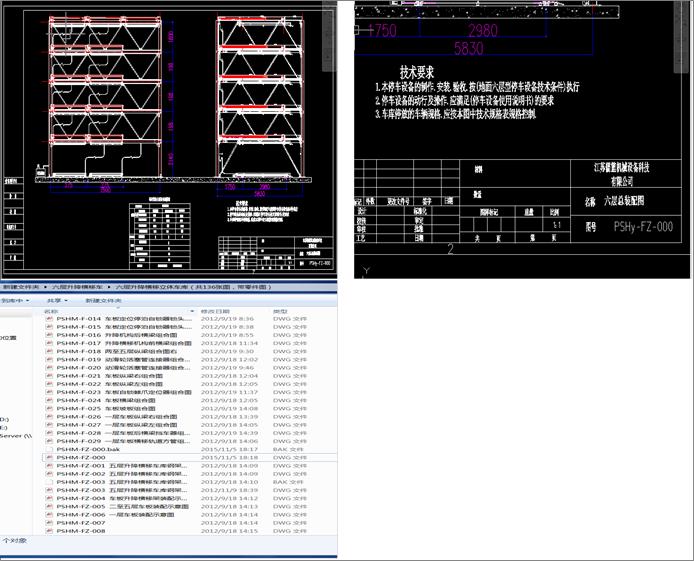Click the left CAD drawing preview thumbnail
This screenshot has width=694, height=561.
click(x=170, y=140)
